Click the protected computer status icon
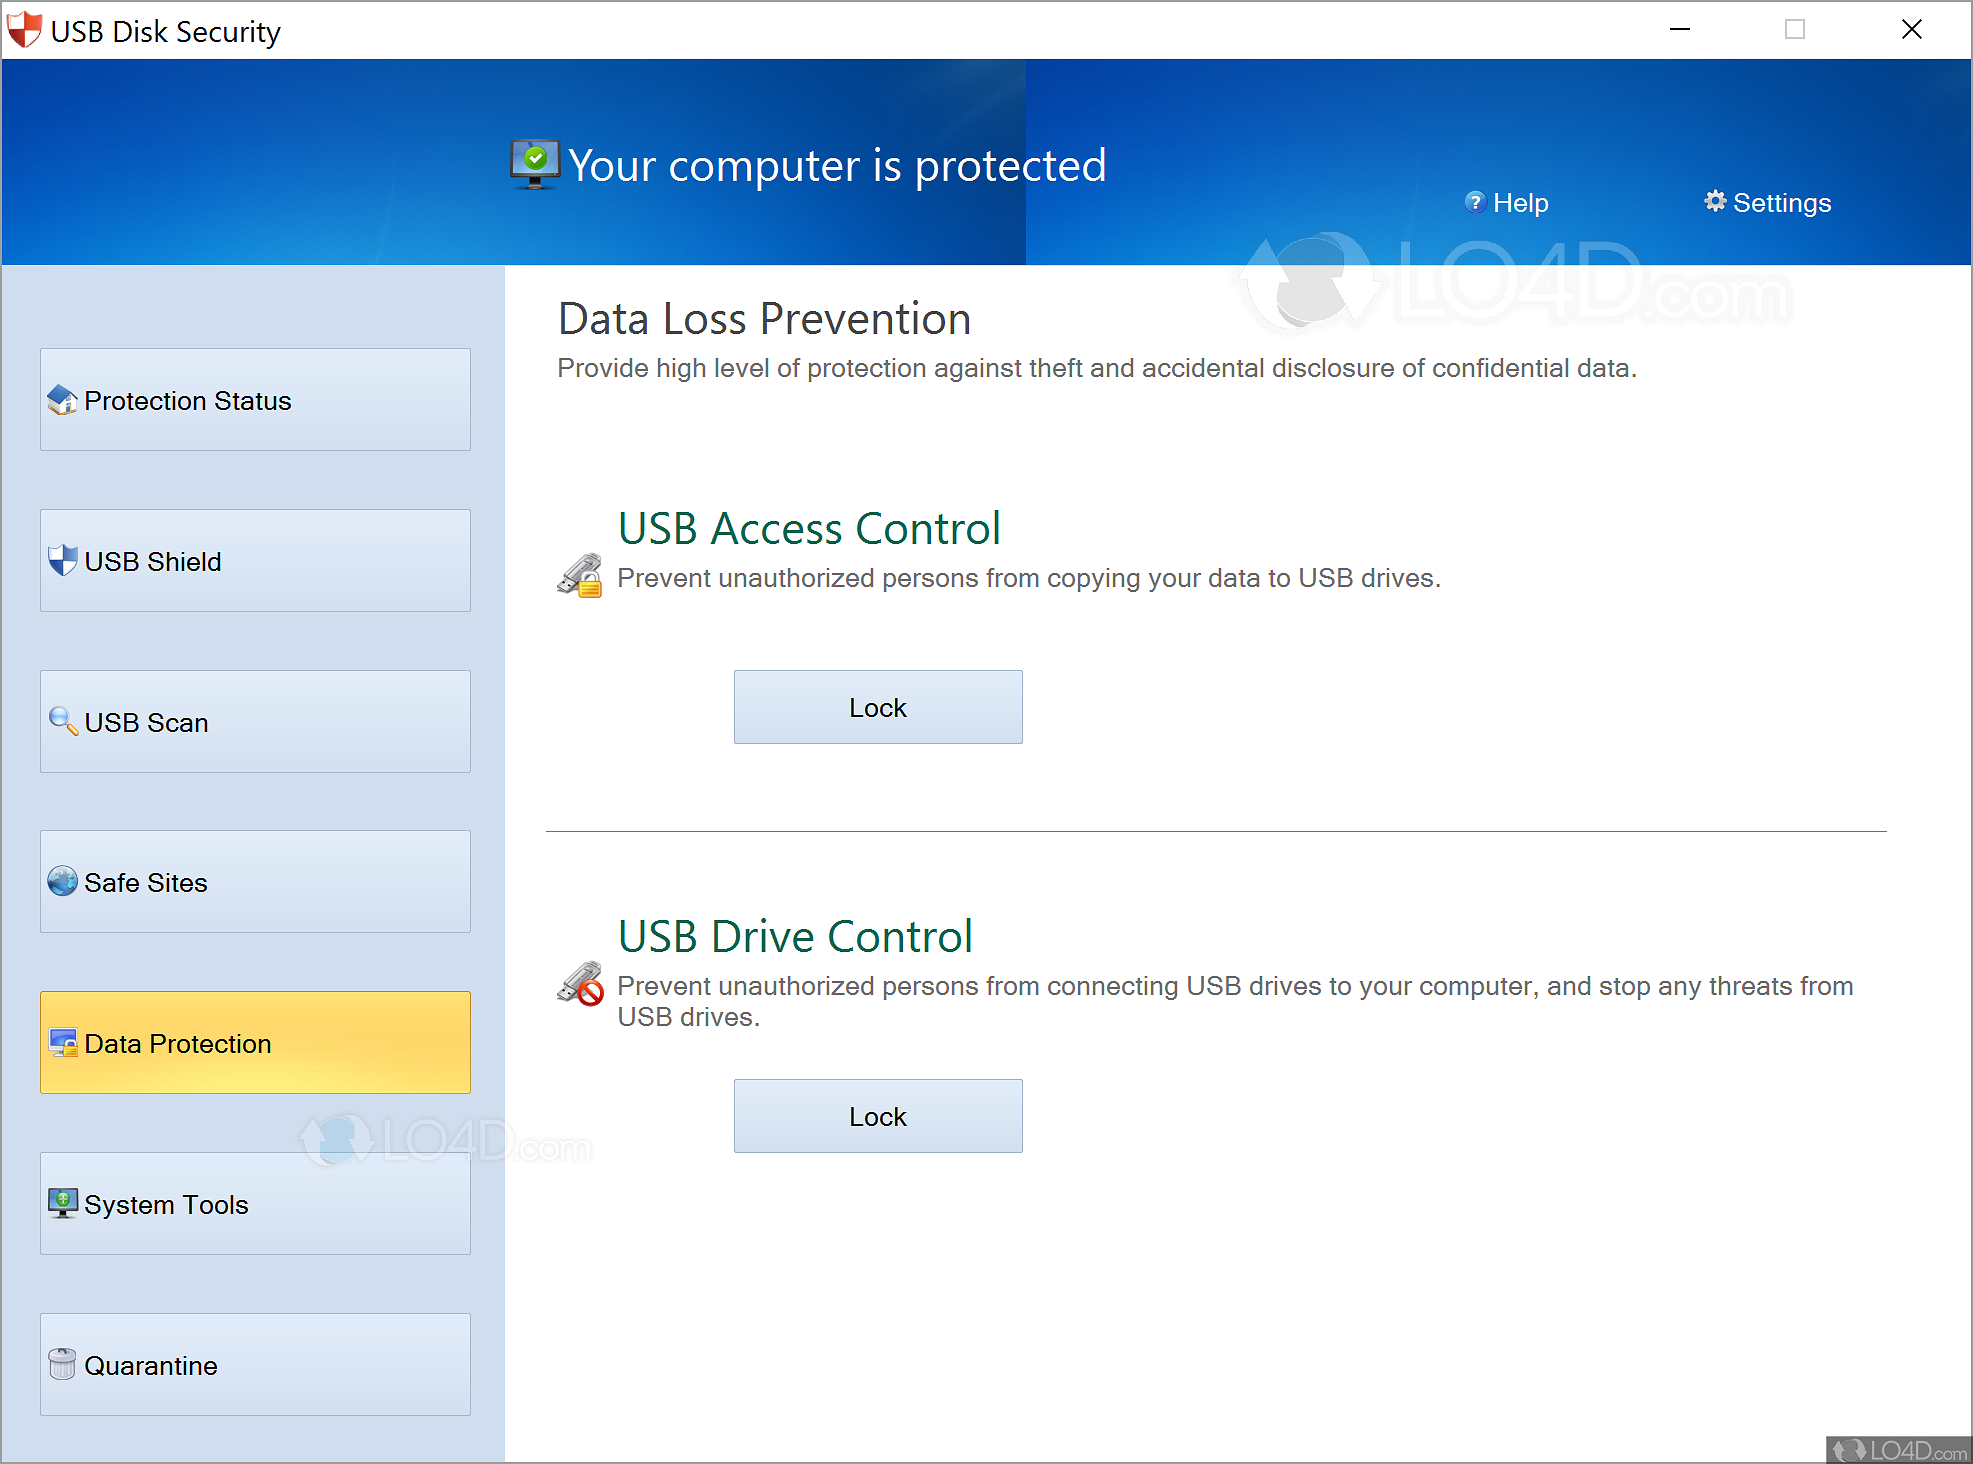Image resolution: width=1973 pixels, height=1464 pixels. click(535, 165)
